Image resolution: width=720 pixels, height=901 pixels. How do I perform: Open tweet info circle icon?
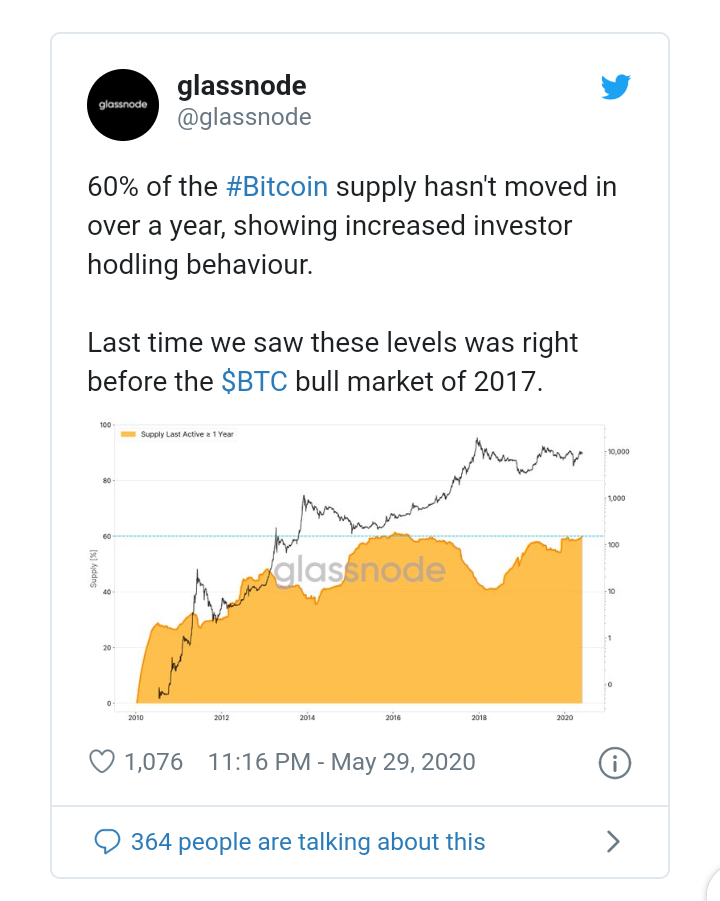coord(615,763)
